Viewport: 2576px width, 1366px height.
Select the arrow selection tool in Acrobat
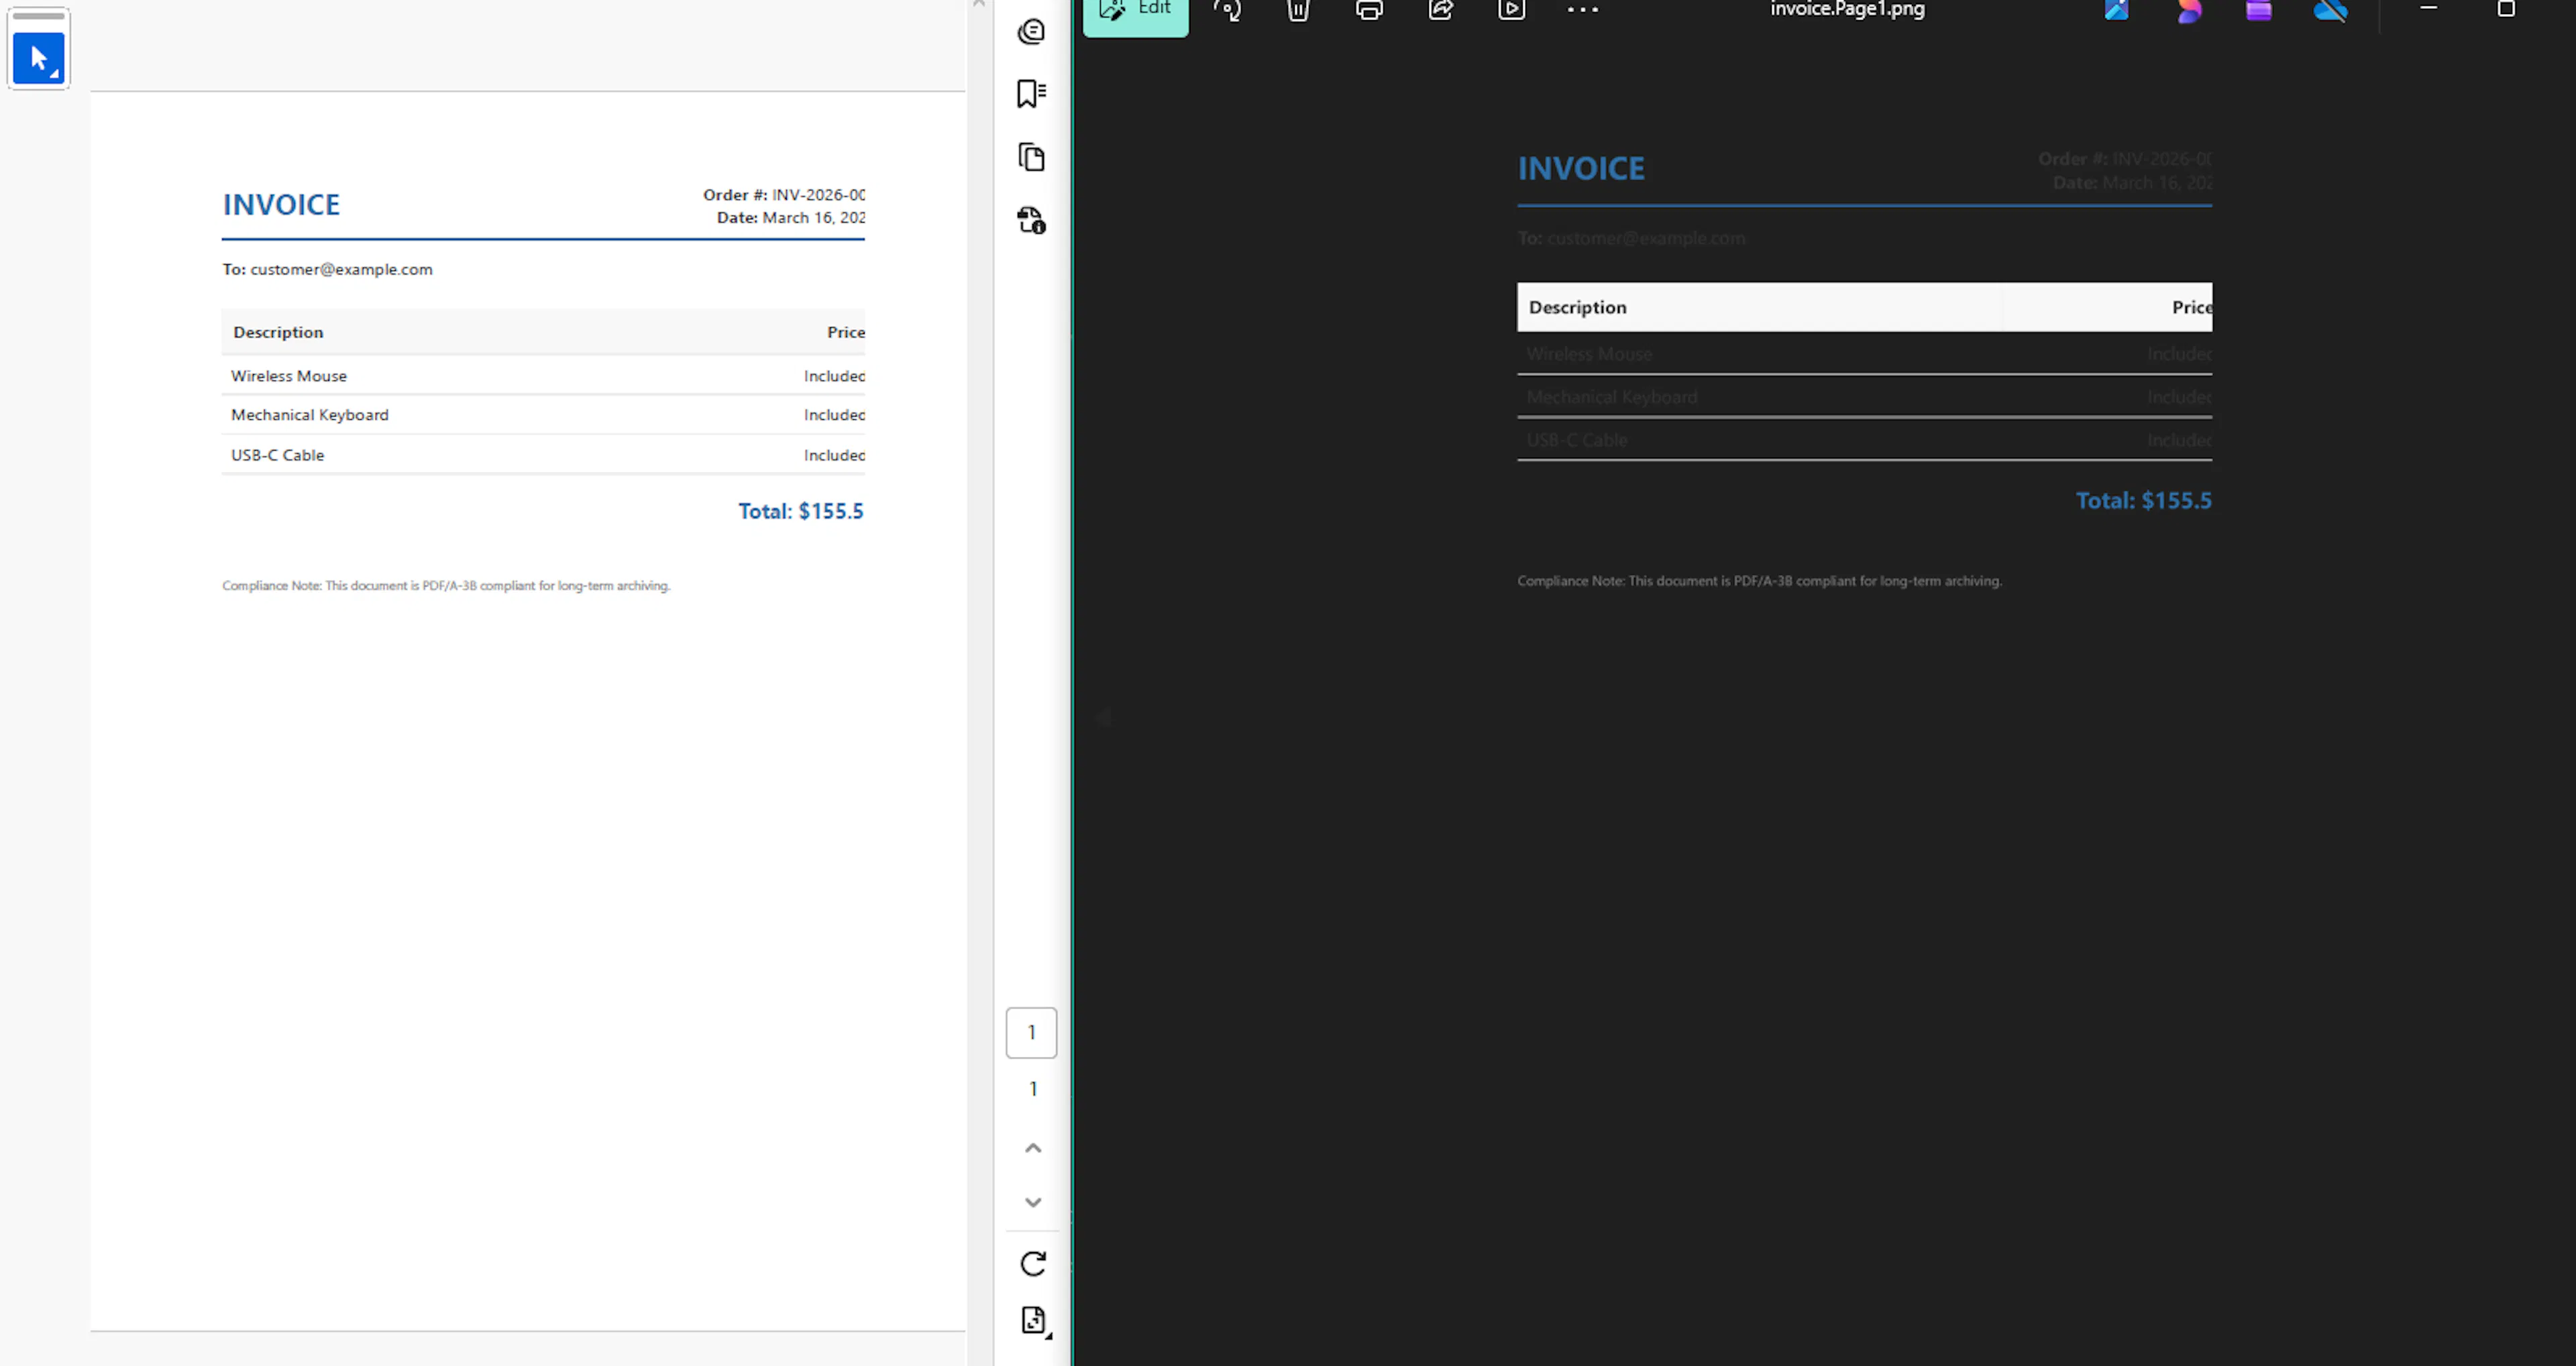pyautogui.click(x=39, y=59)
